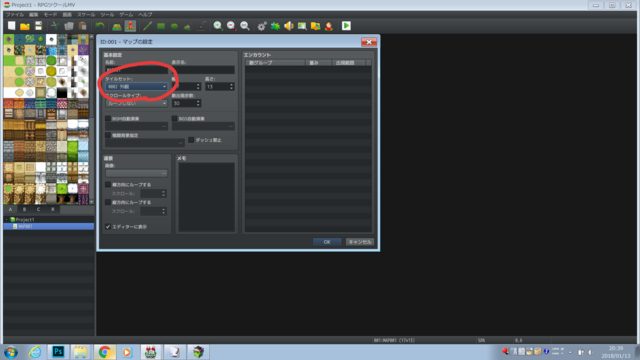Click the Zoom In magnifier icon

(218, 26)
